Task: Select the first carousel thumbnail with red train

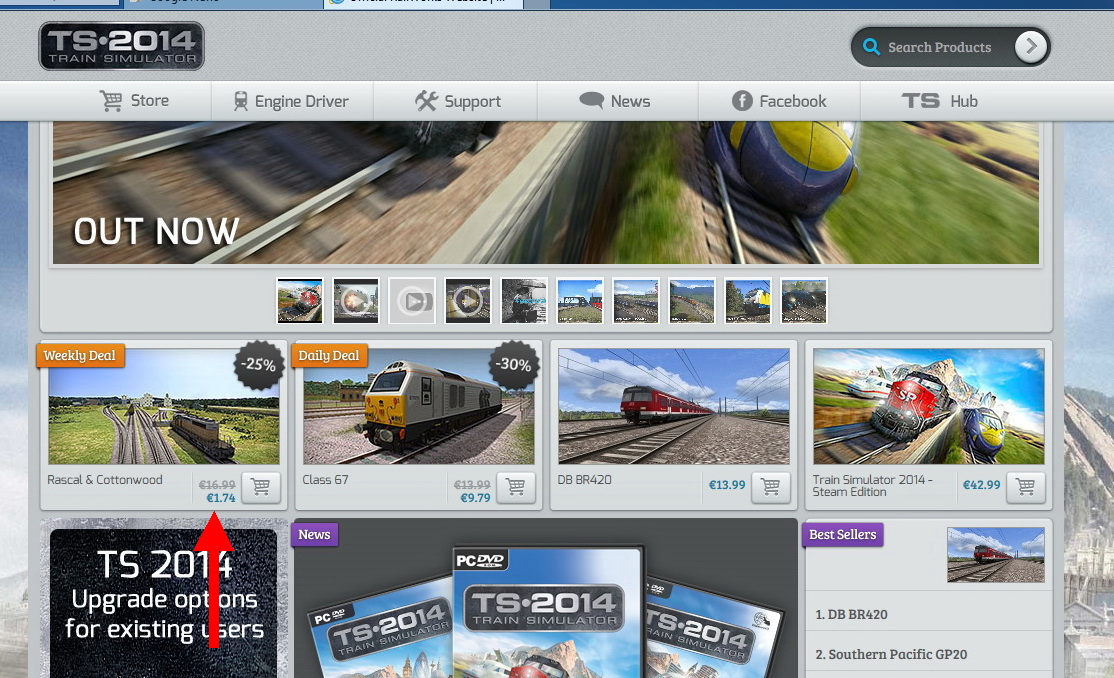Action: (300, 301)
